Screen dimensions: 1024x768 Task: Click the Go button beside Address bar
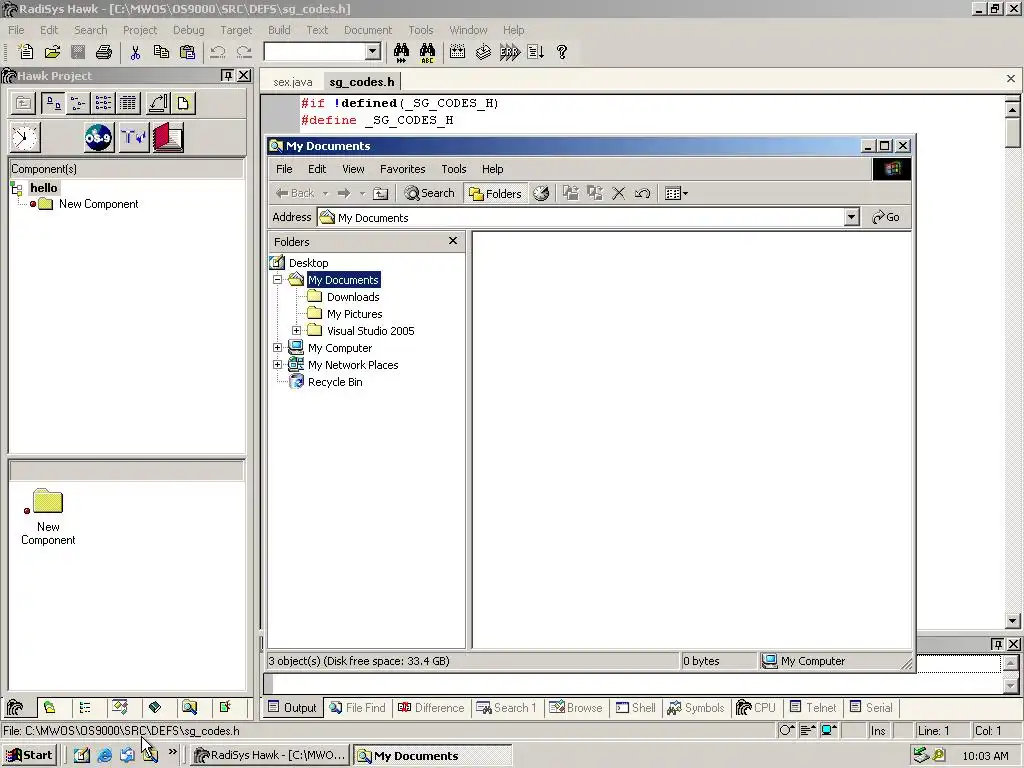pyautogui.click(x=886, y=217)
